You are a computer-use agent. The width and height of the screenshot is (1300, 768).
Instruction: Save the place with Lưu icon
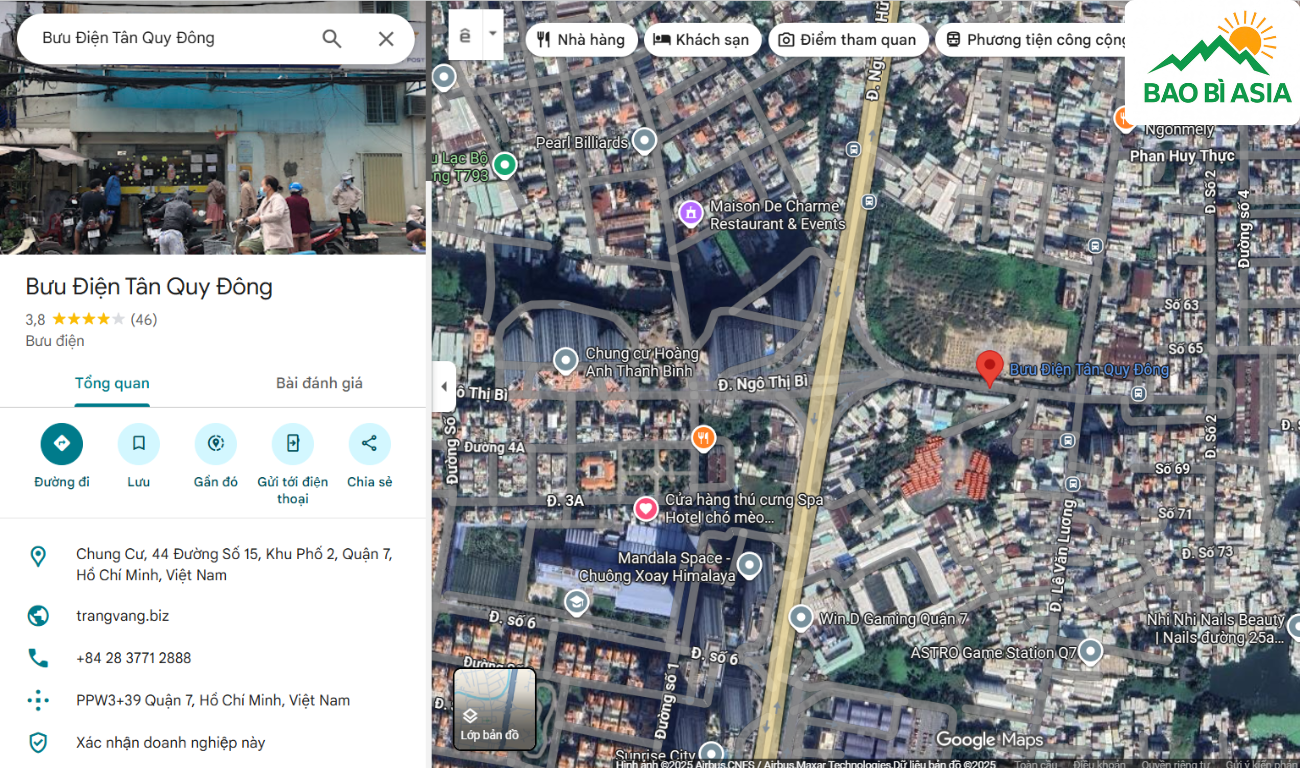139,444
